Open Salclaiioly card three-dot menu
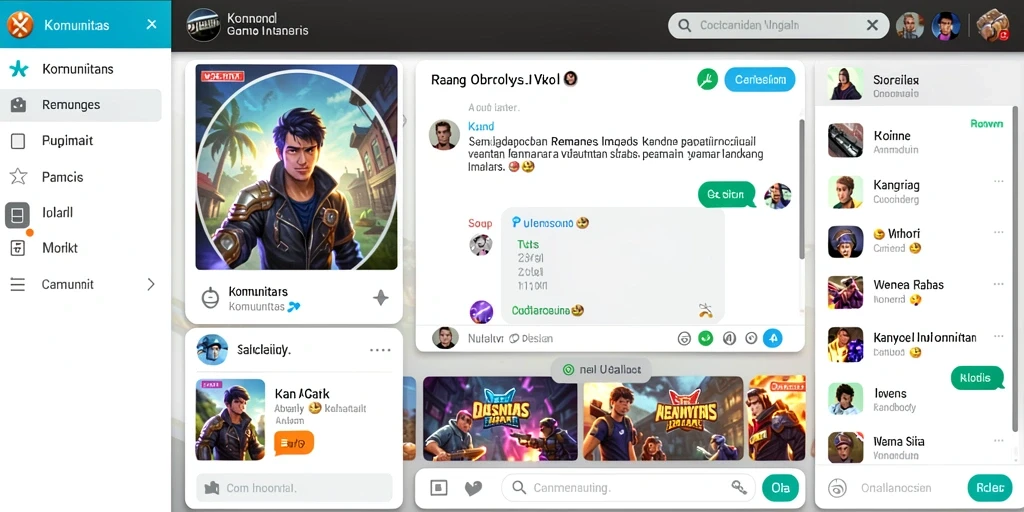 [x=380, y=351]
